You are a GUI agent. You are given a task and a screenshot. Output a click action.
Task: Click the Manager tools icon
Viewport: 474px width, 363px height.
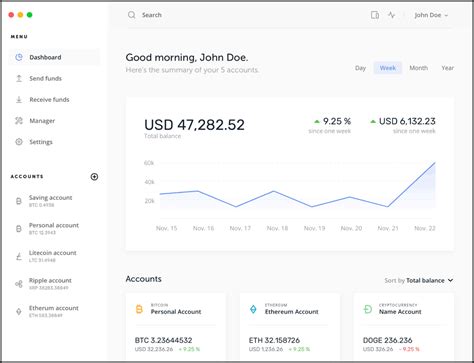19,121
